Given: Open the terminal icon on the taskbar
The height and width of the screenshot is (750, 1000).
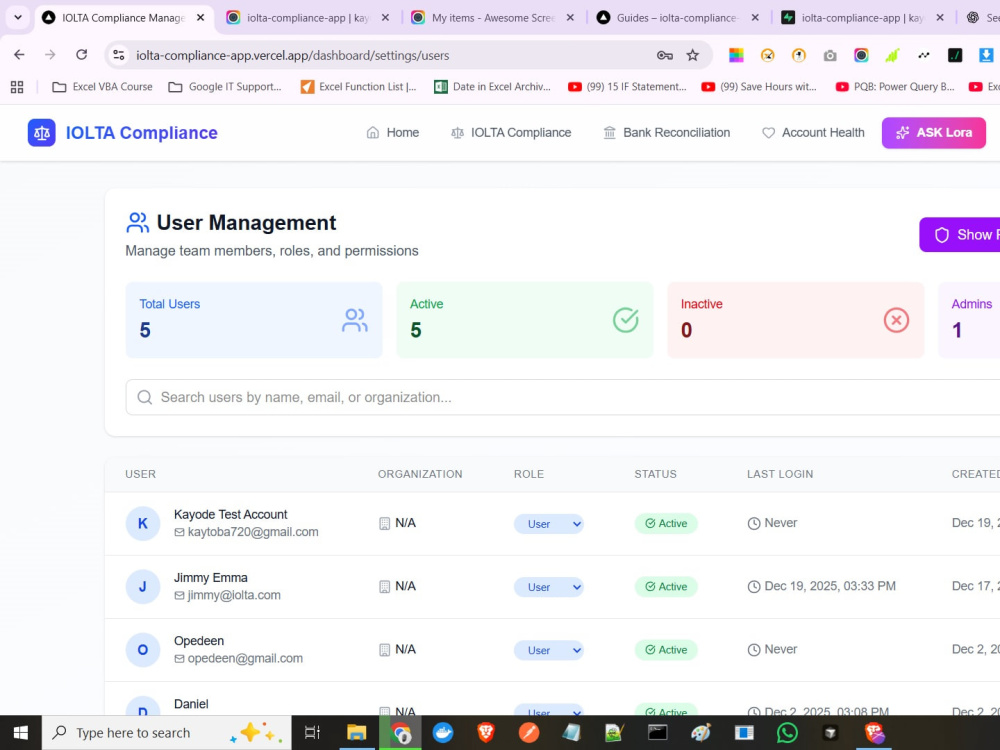Looking at the screenshot, I should (658, 733).
